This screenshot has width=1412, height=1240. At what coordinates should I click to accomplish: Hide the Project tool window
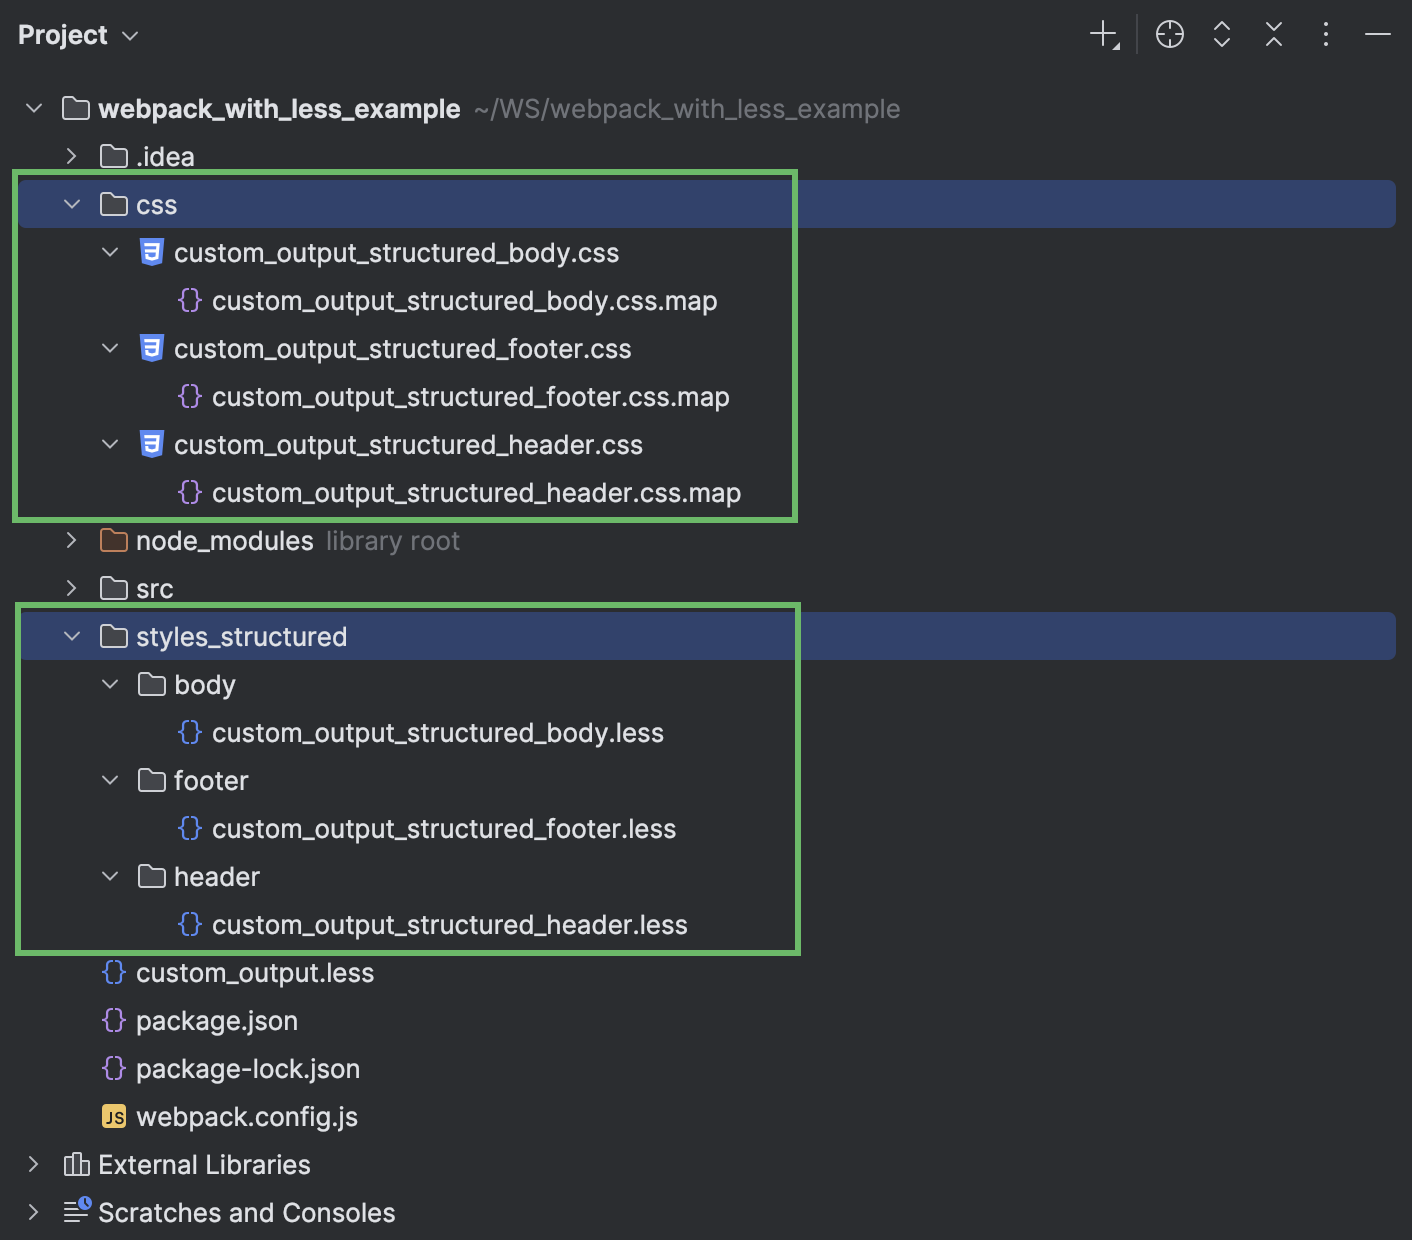1377,33
